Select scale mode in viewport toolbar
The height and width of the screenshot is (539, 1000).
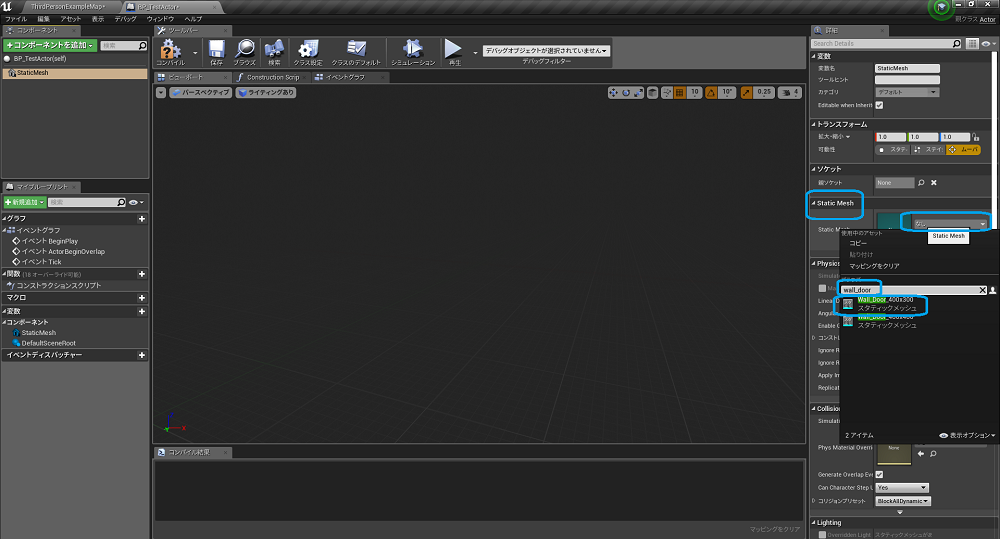click(x=638, y=92)
